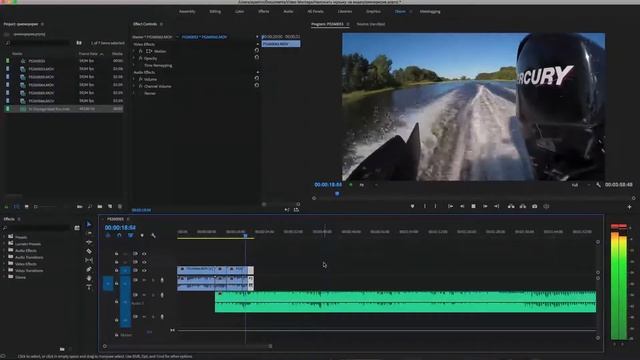Expand the Lumetri Presets folder

click(4, 244)
